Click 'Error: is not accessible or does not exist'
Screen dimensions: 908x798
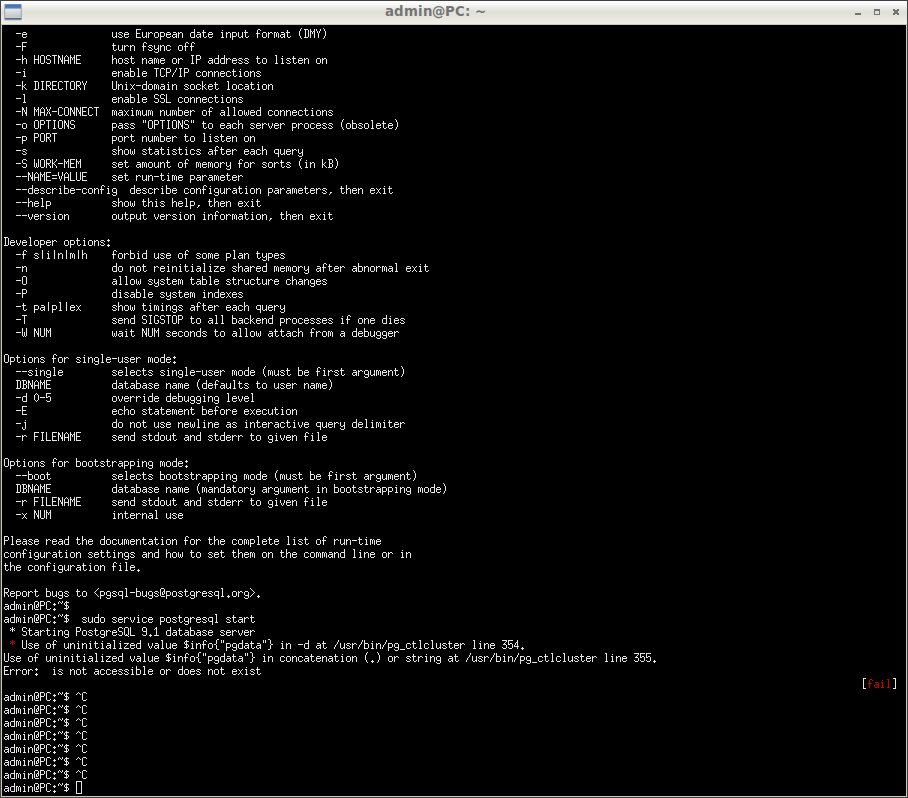(x=132, y=671)
